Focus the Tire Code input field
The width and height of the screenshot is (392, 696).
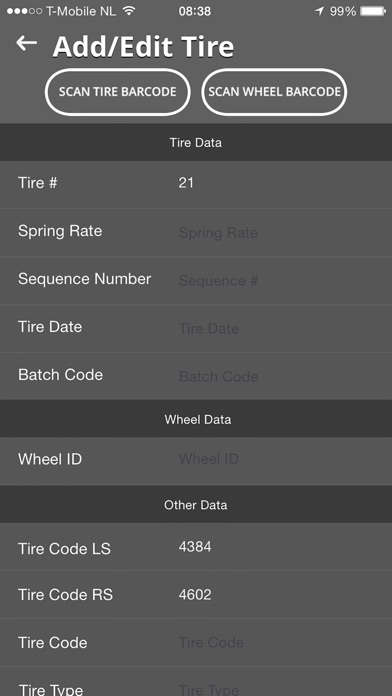280,643
